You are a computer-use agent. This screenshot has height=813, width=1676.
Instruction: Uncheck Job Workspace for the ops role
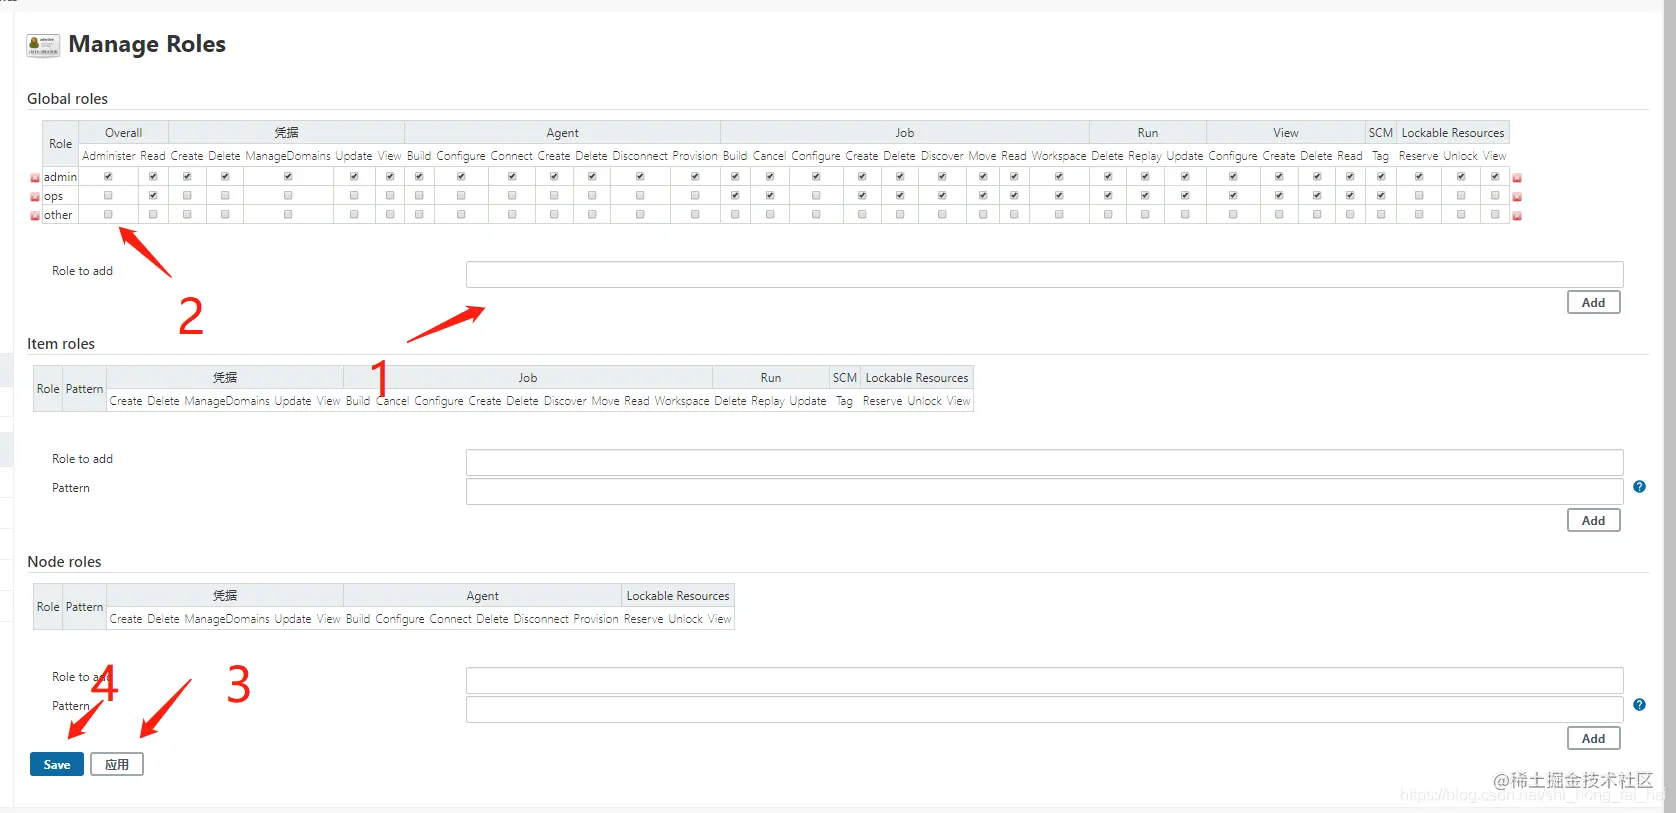(1059, 195)
